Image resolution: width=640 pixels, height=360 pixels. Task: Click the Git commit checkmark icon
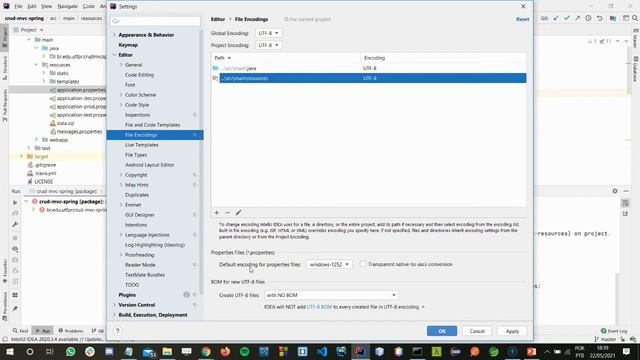point(567,18)
